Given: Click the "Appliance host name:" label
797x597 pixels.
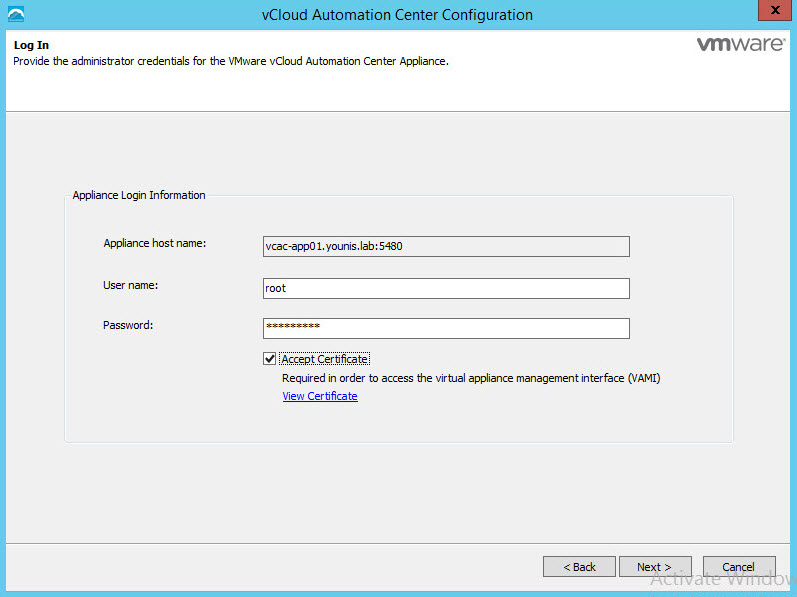Looking at the screenshot, I should click(x=154, y=243).
